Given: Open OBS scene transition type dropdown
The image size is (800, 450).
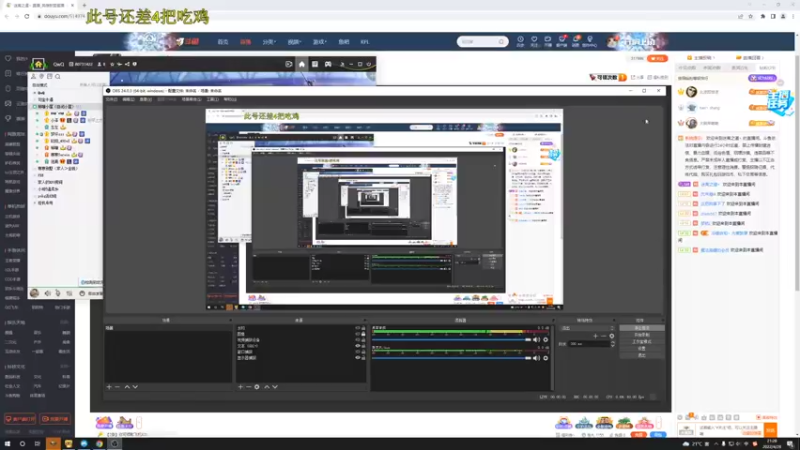Looking at the screenshot, I should (587, 328).
